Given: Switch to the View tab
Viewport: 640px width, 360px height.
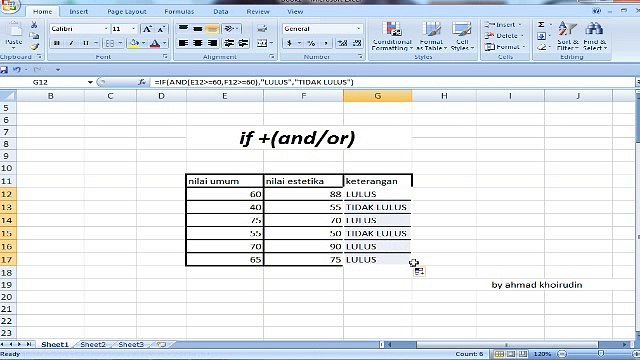Looking at the screenshot, I should click(x=295, y=11).
